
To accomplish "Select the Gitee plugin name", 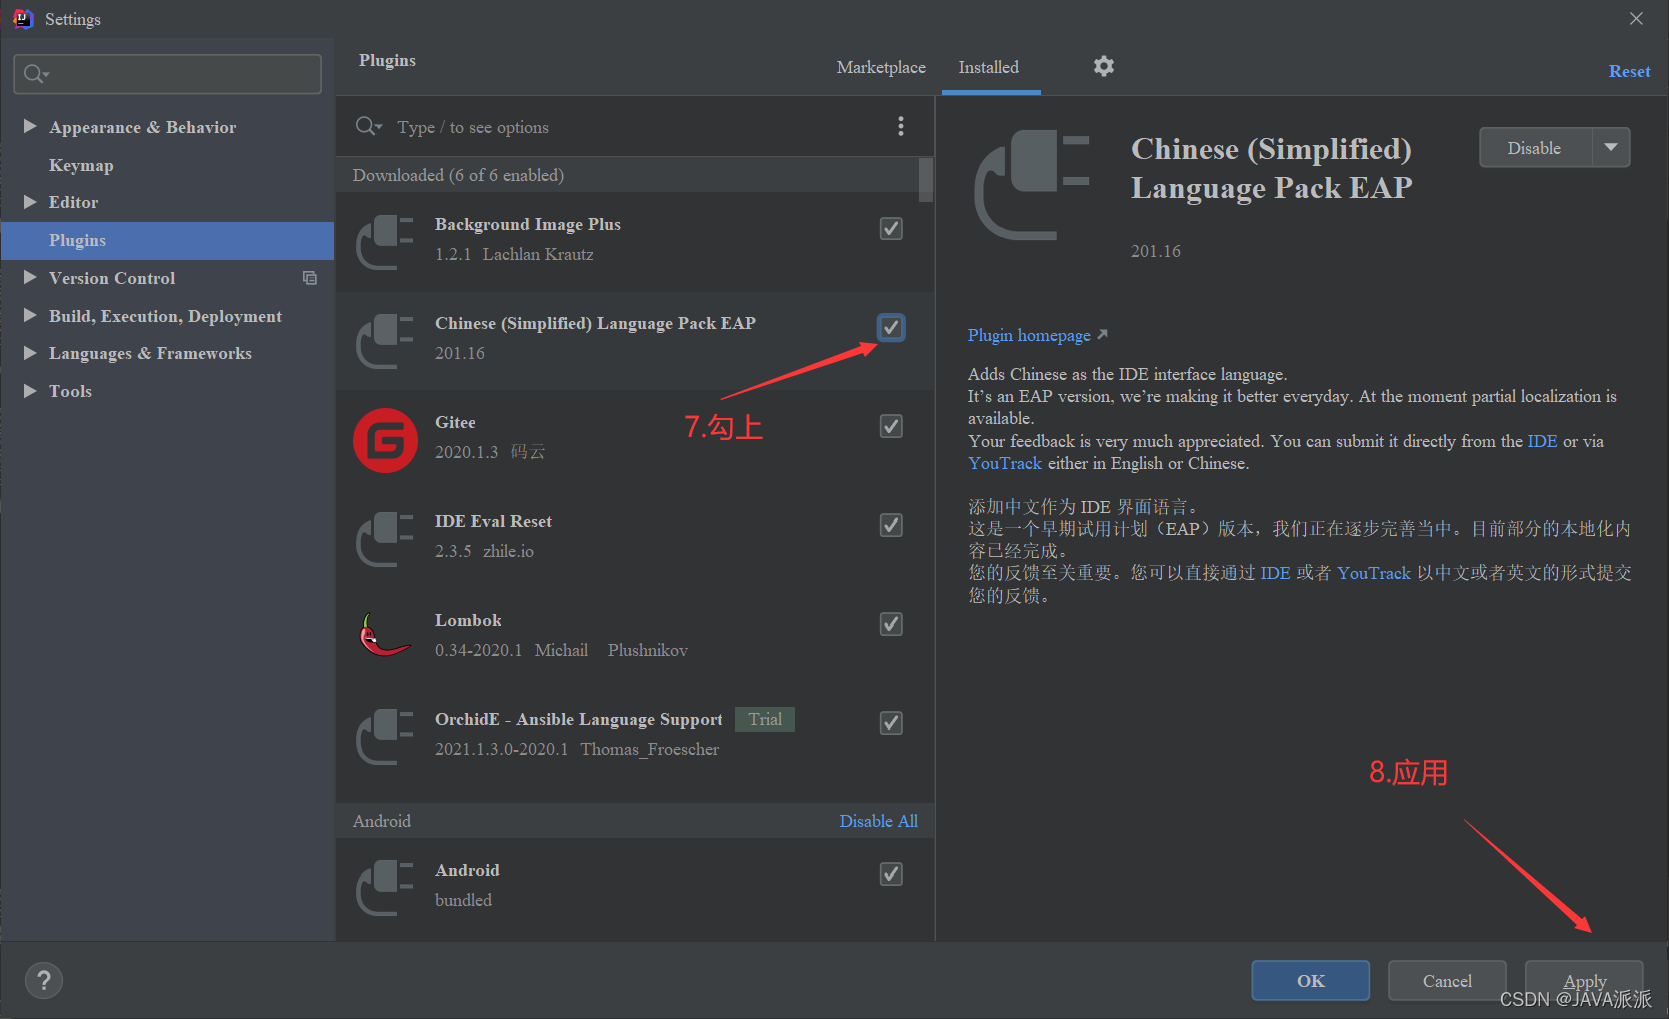I will point(455,422).
